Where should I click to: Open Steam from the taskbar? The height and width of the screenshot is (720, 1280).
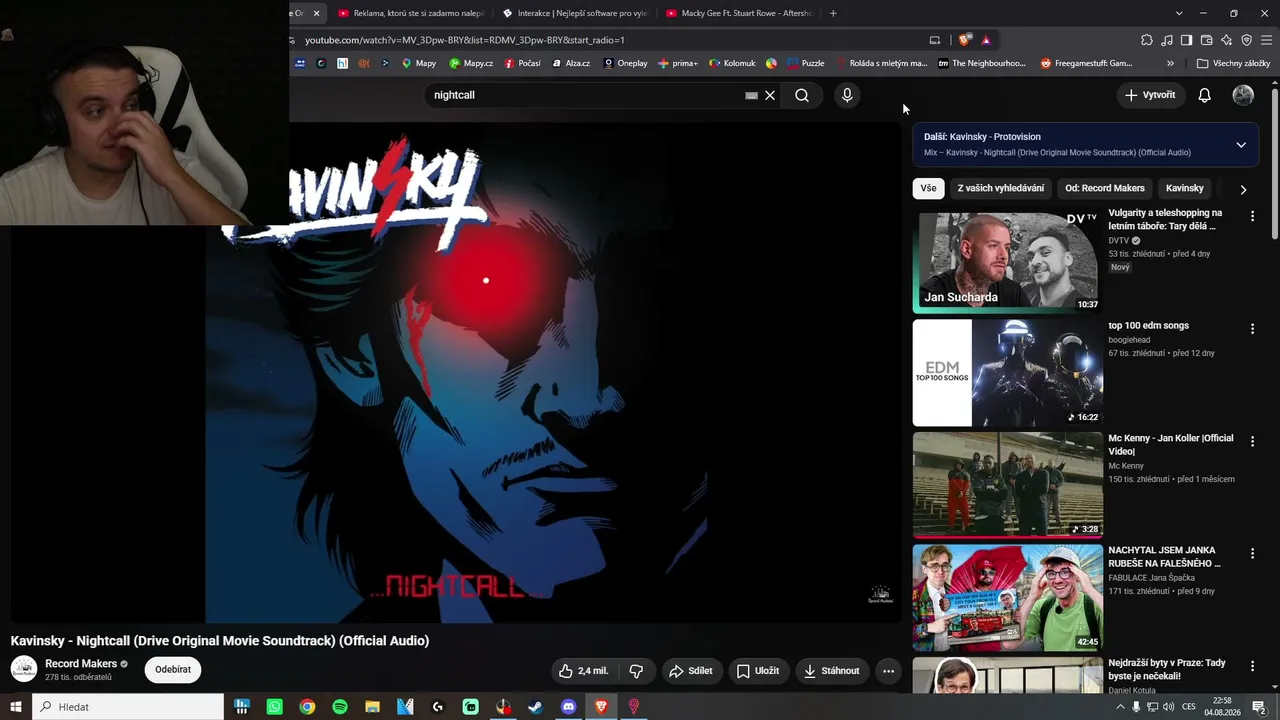click(536, 707)
